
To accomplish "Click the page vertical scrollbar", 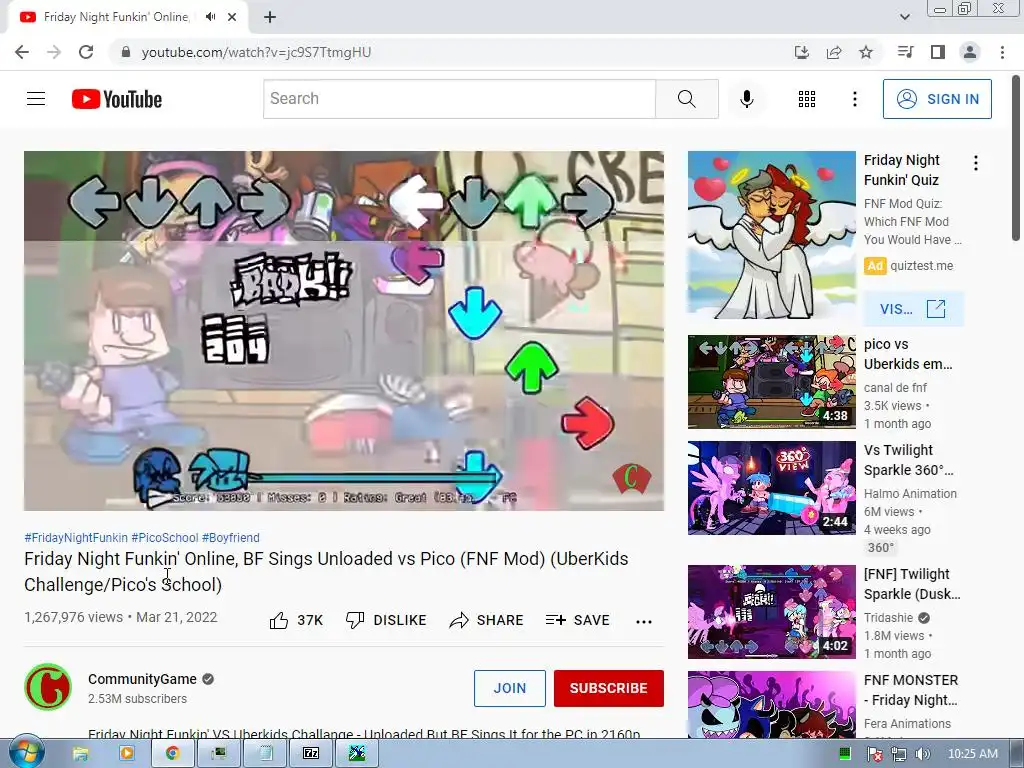I will coord(1016,157).
